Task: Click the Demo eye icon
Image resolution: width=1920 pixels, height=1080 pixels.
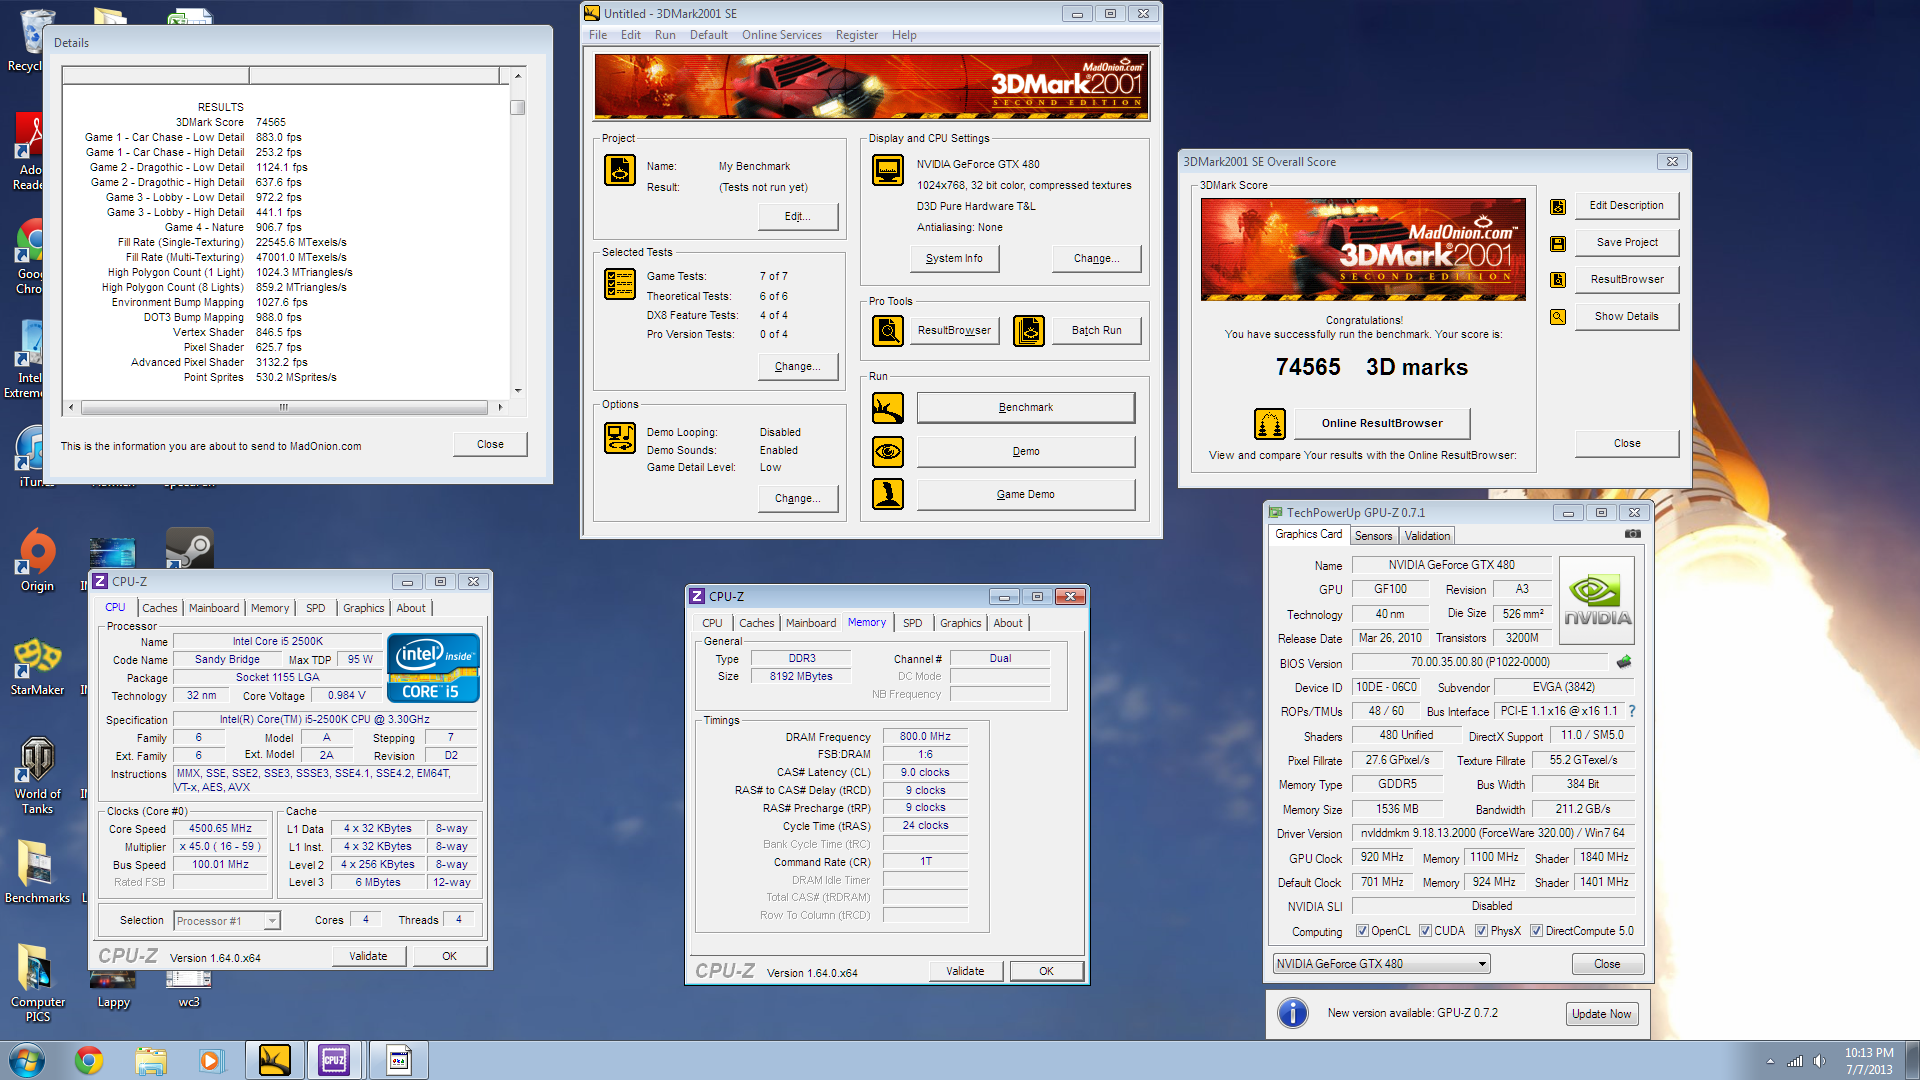Action: pyautogui.click(x=887, y=452)
